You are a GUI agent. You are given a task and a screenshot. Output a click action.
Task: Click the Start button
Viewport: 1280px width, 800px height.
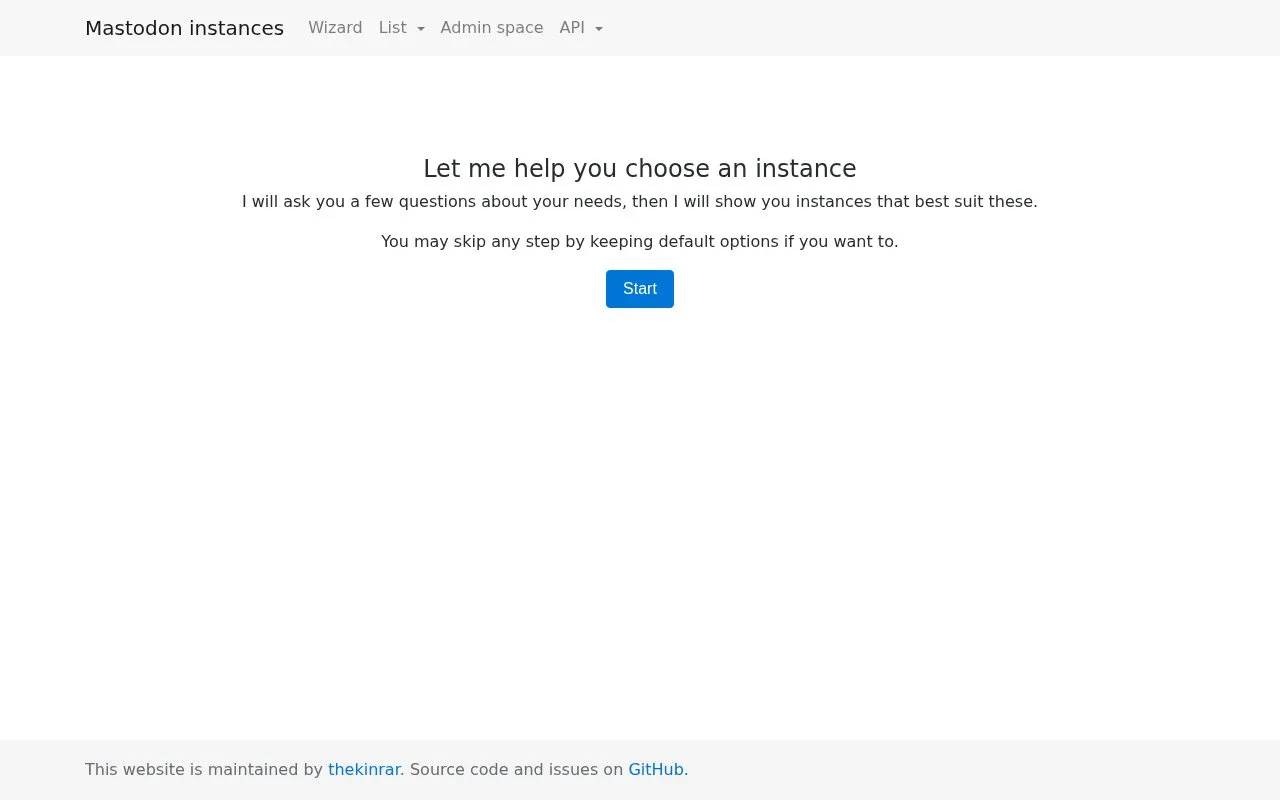pos(640,289)
